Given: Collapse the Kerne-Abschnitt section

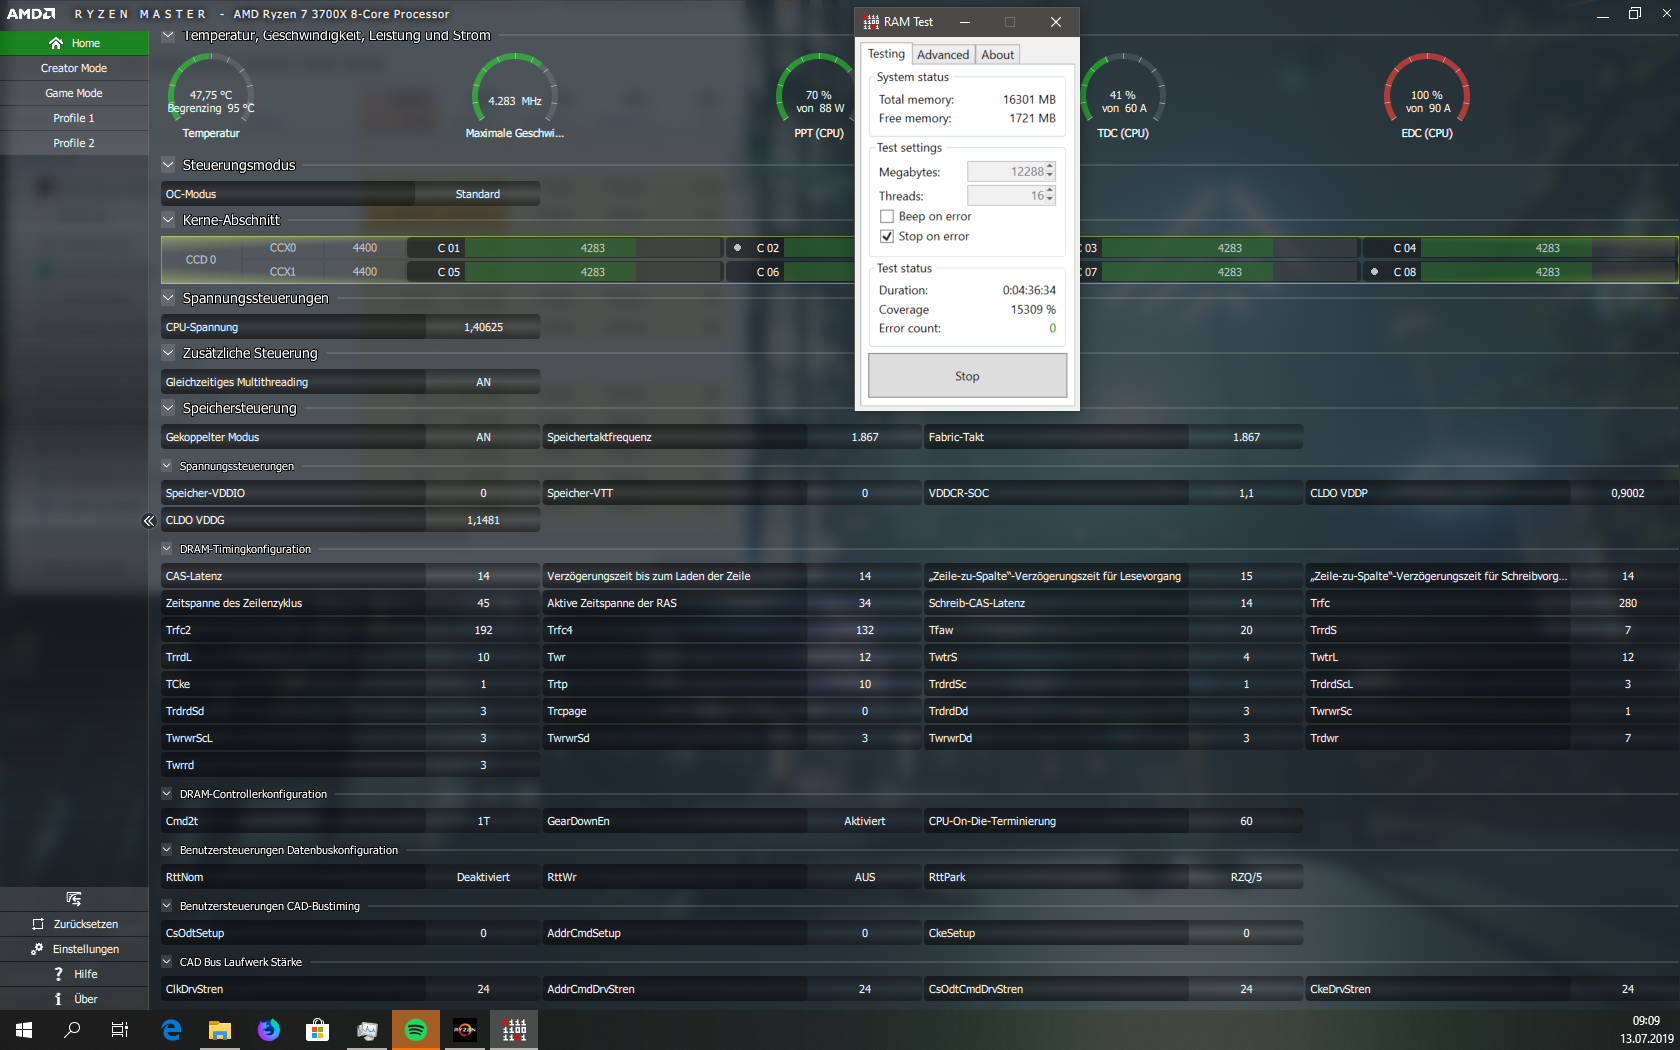Looking at the screenshot, I should tap(168, 220).
